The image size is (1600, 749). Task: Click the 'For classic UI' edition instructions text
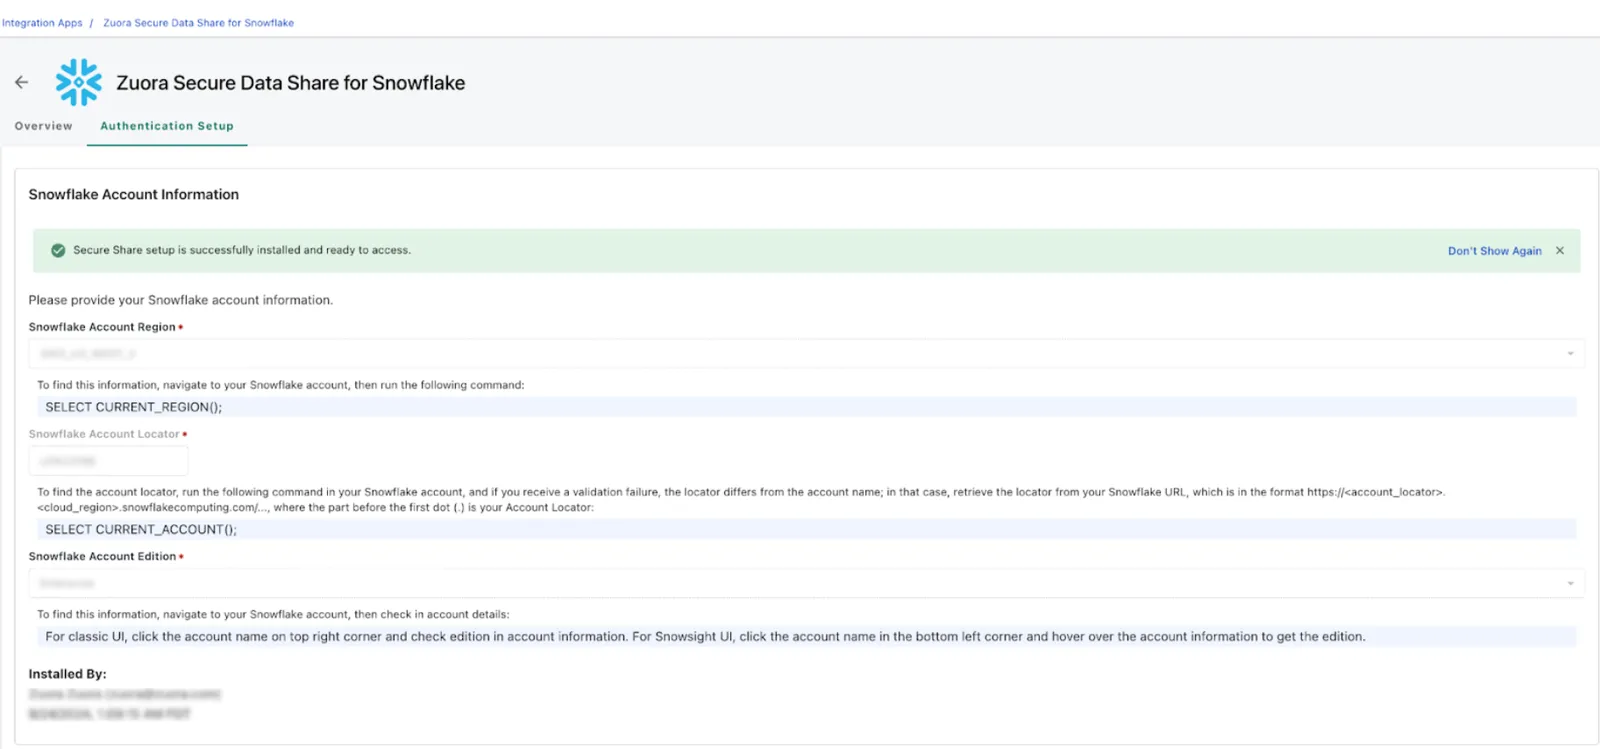[x=705, y=637]
